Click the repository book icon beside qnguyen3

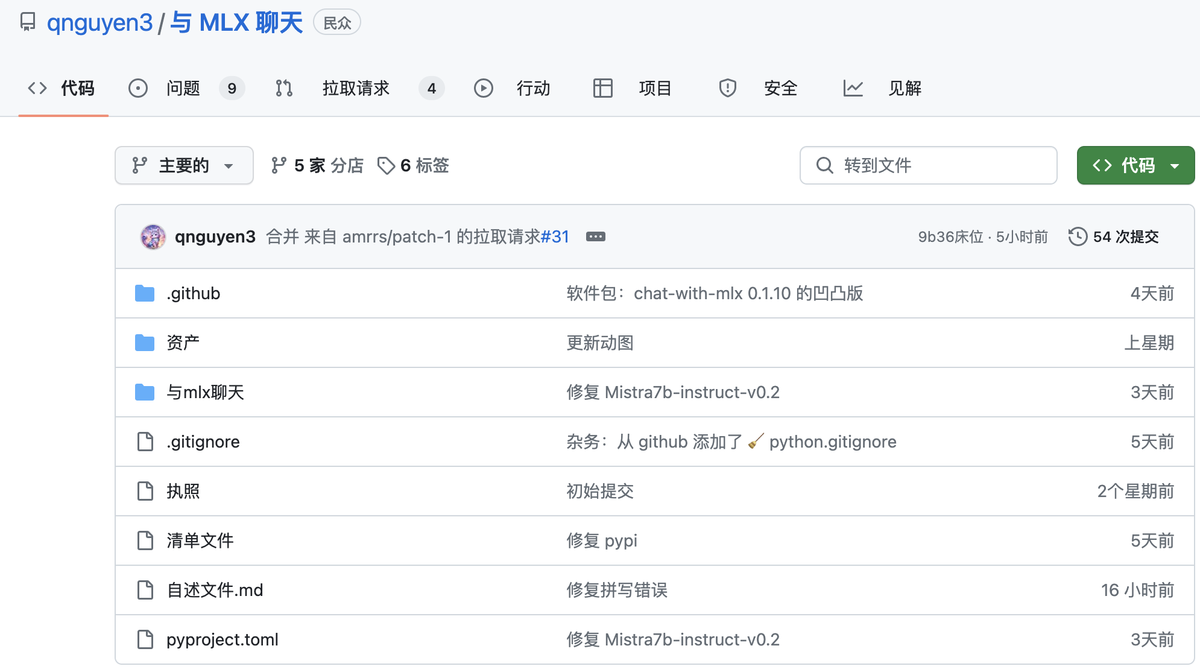coord(28,22)
